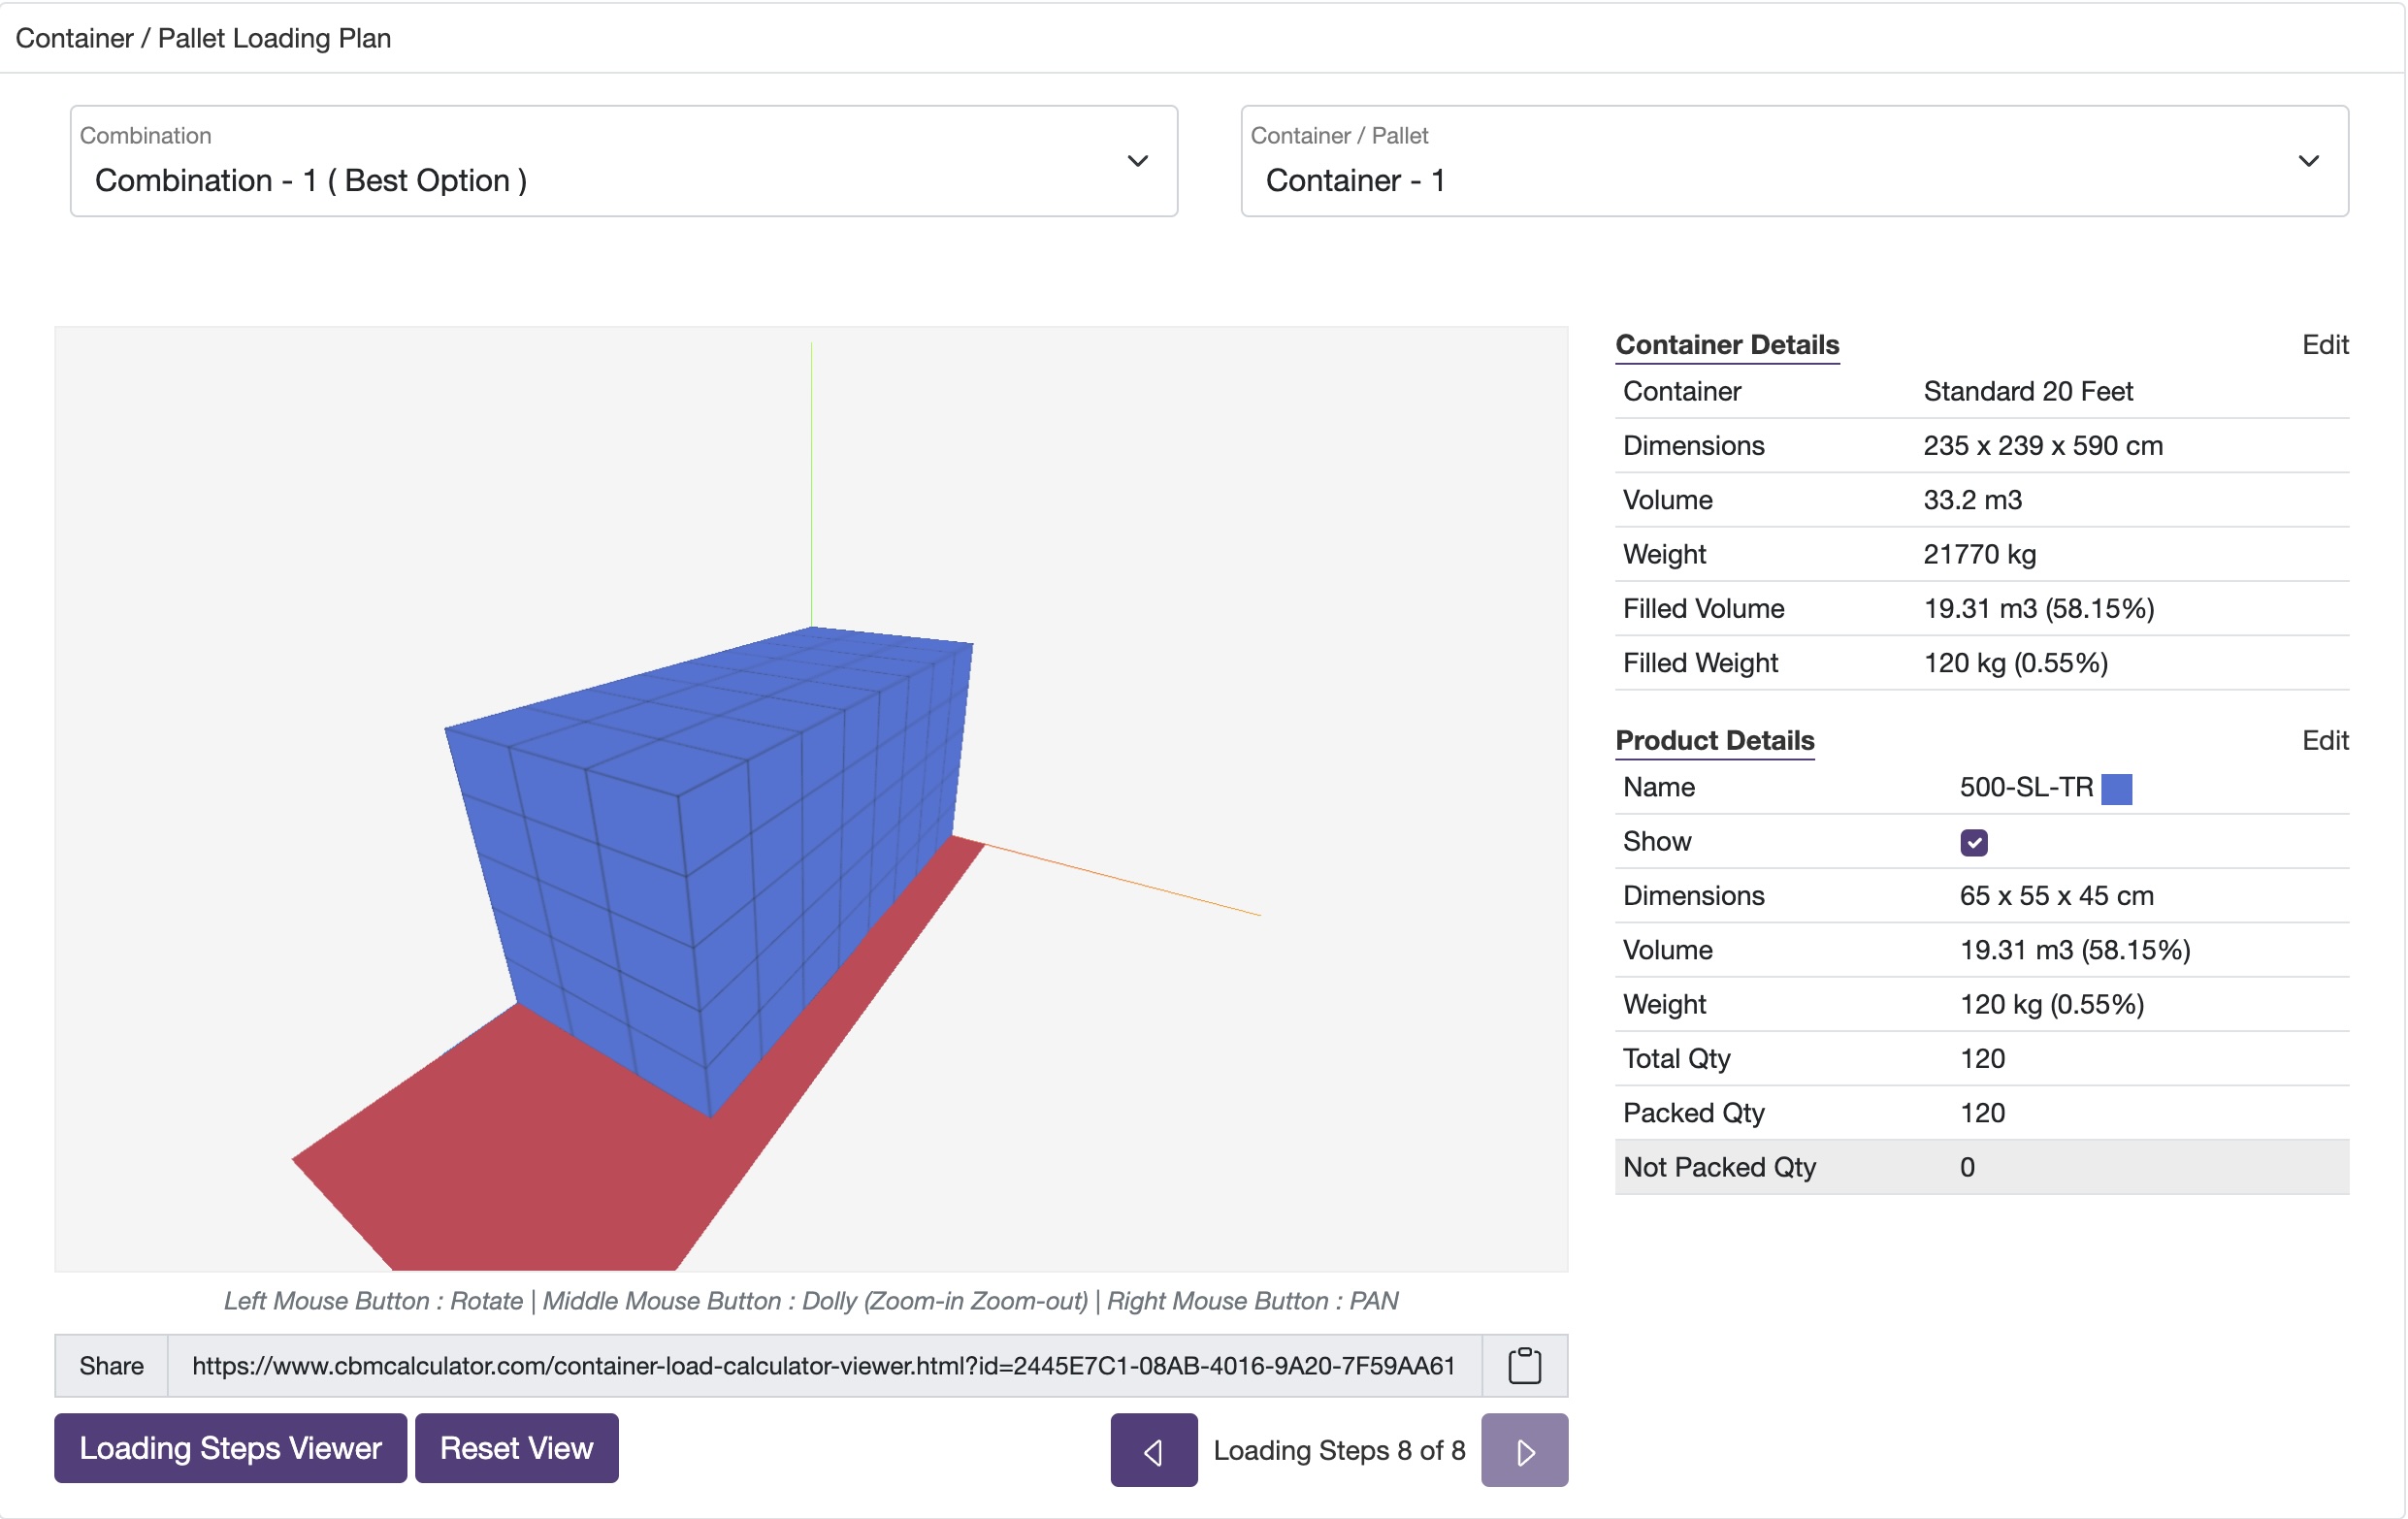Copy the share link using the clipboard icon
The height and width of the screenshot is (1519, 2408).
tap(1523, 1366)
